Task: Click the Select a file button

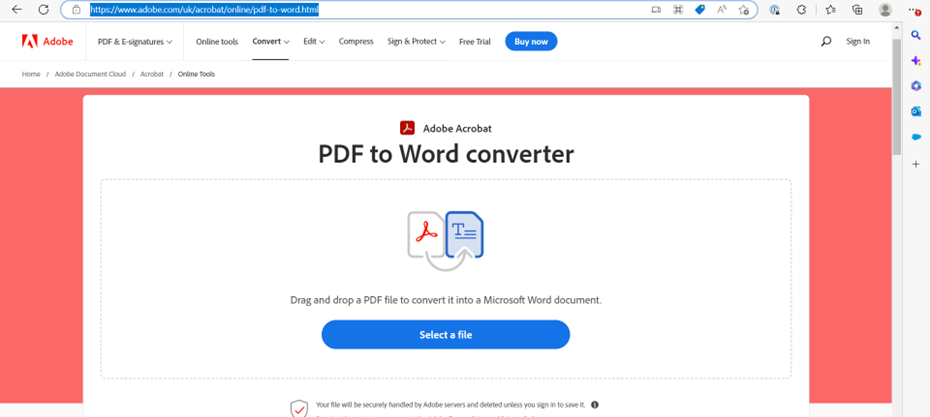Action: pos(445,335)
